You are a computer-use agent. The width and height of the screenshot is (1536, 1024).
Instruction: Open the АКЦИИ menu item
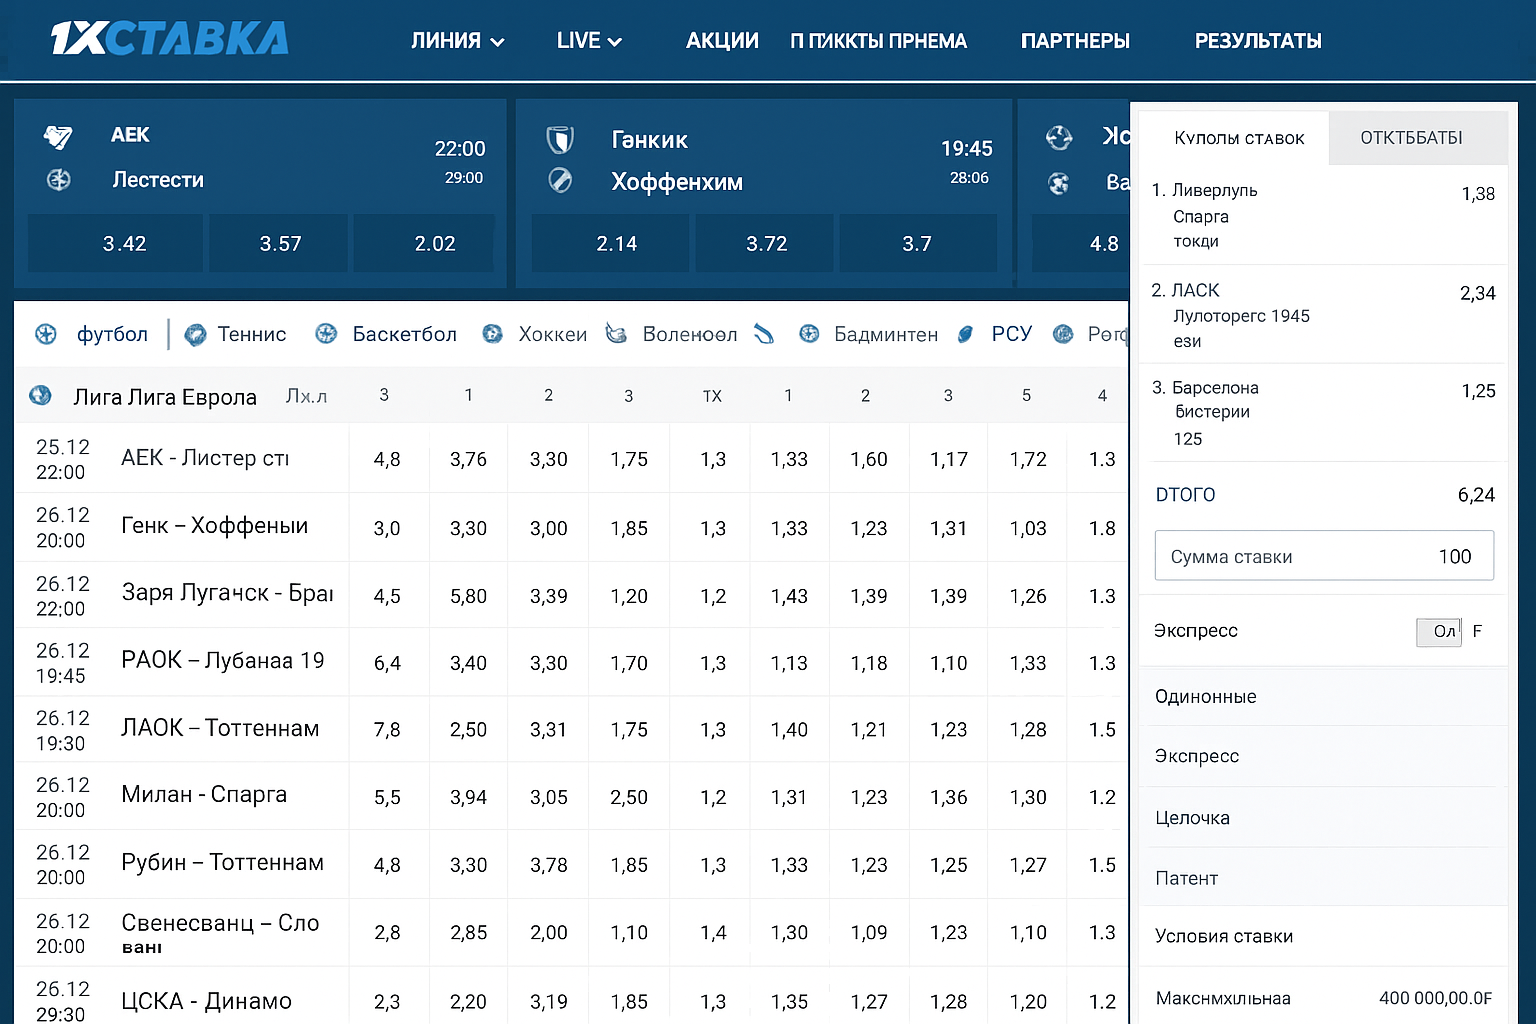[722, 41]
